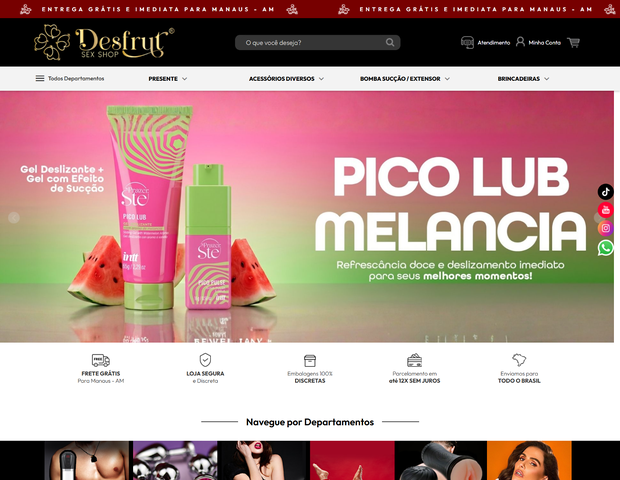Click the free shipping truck icon
This screenshot has height=480, width=620.
(x=101, y=360)
